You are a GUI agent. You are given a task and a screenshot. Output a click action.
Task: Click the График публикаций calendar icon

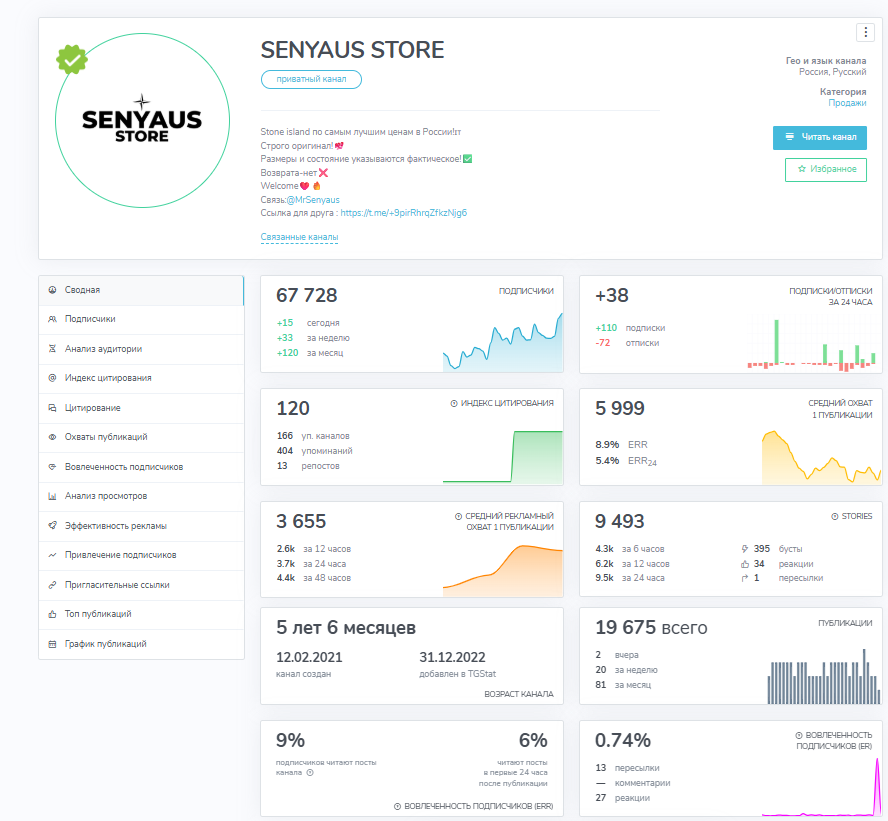(x=52, y=644)
